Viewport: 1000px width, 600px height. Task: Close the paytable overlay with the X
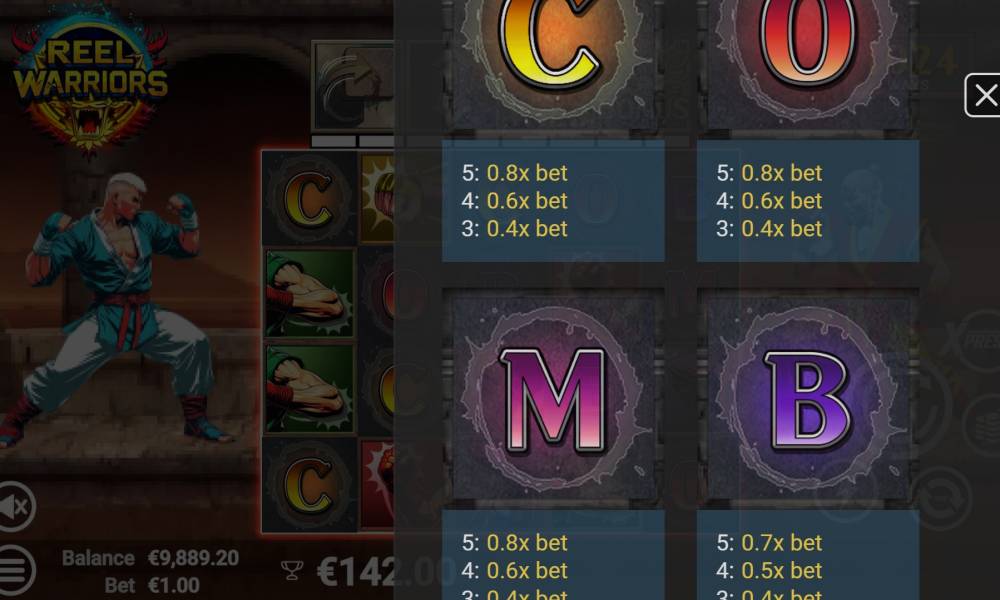tap(983, 96)
